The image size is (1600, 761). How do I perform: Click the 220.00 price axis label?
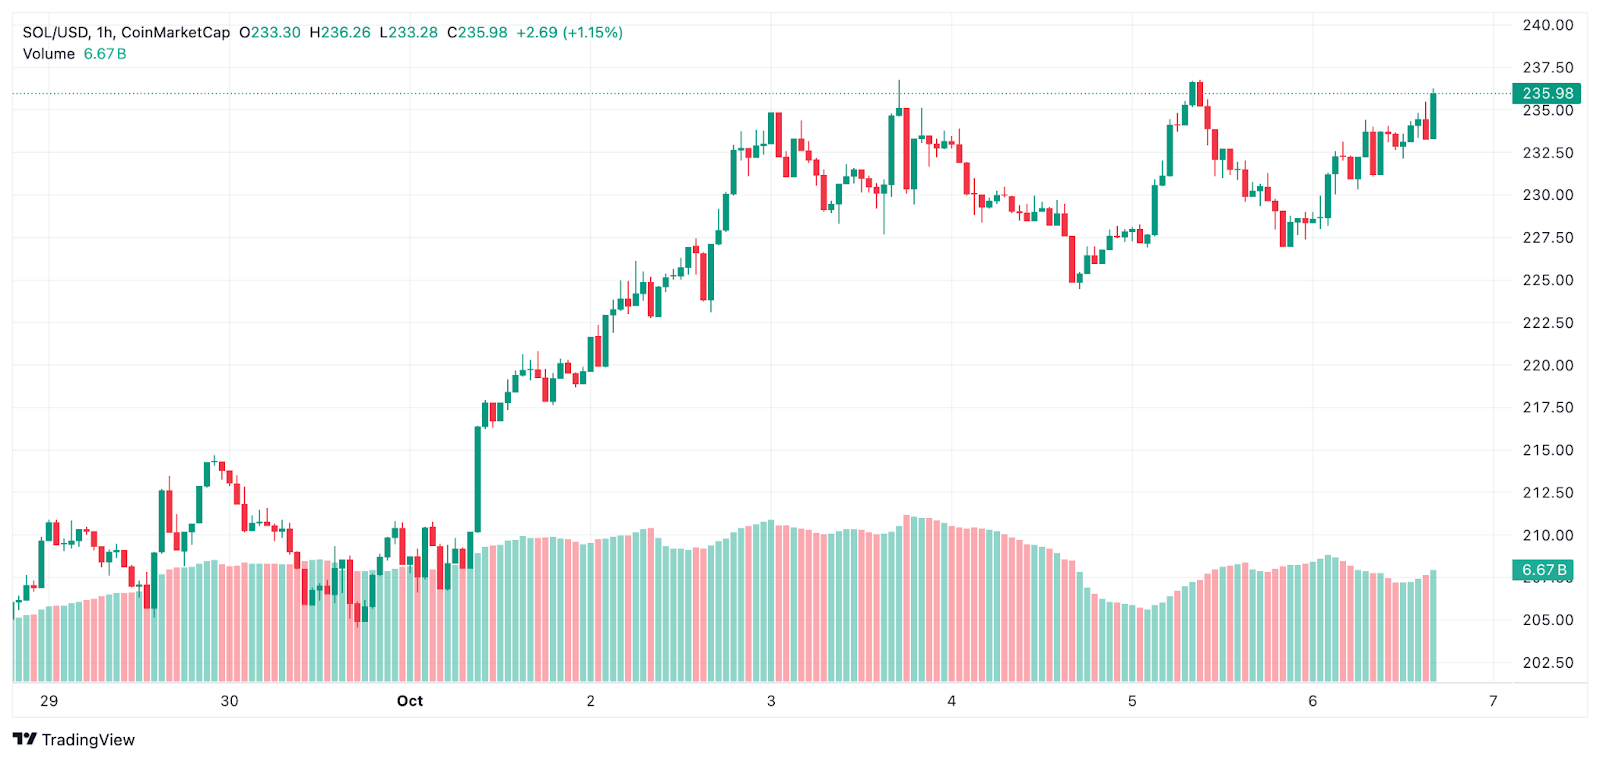tap(1547, 365)
